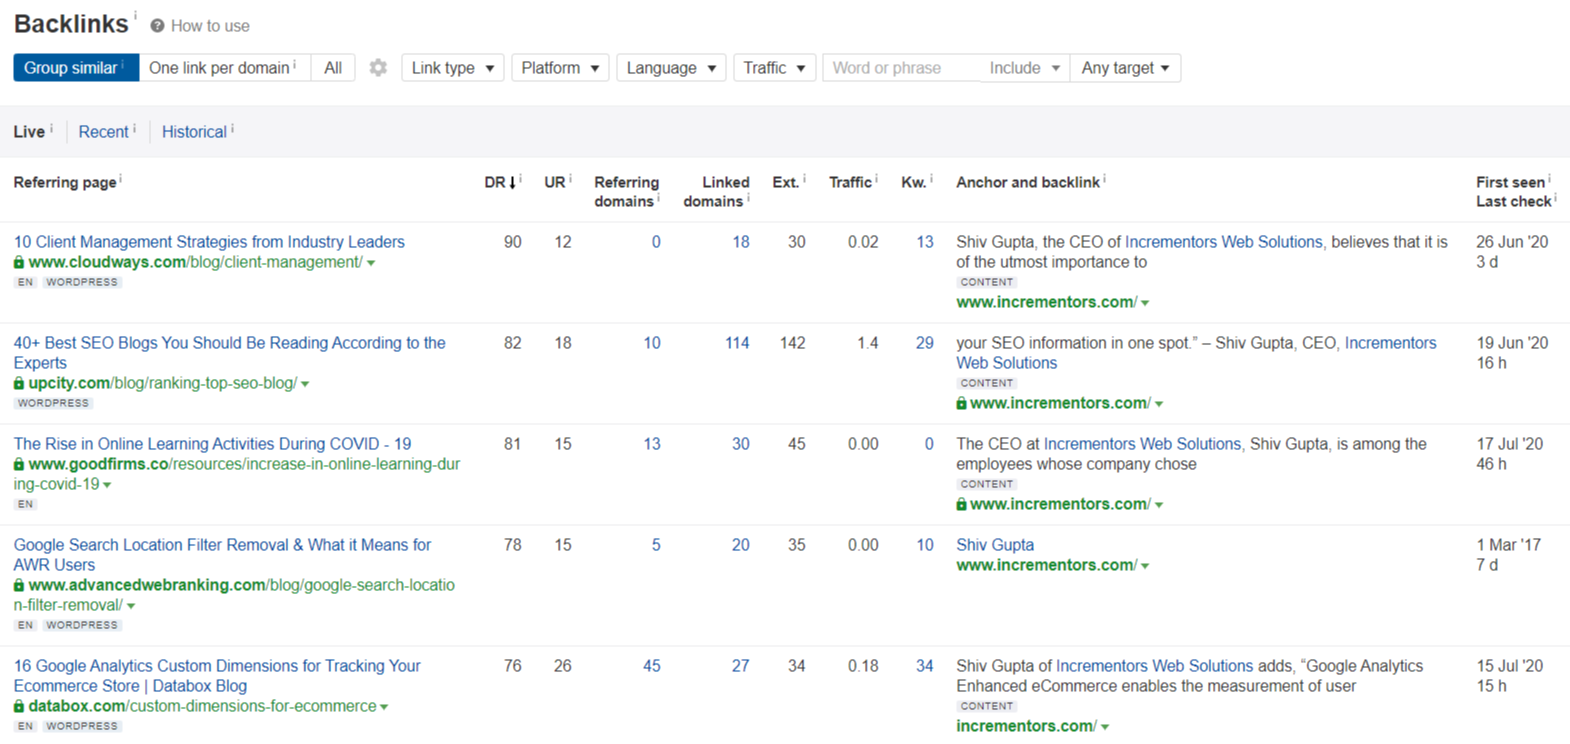Open referring domains count 13

point(652,444)
